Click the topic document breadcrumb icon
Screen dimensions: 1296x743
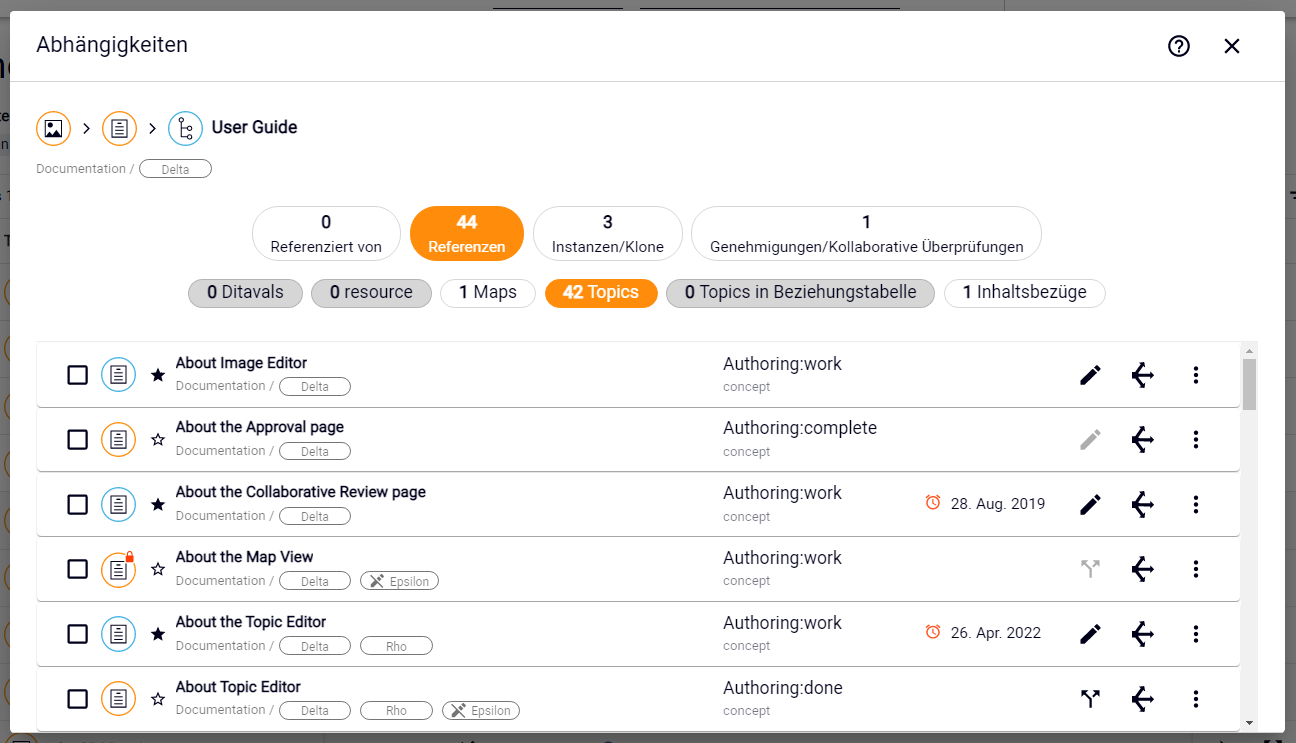point(119,128)
